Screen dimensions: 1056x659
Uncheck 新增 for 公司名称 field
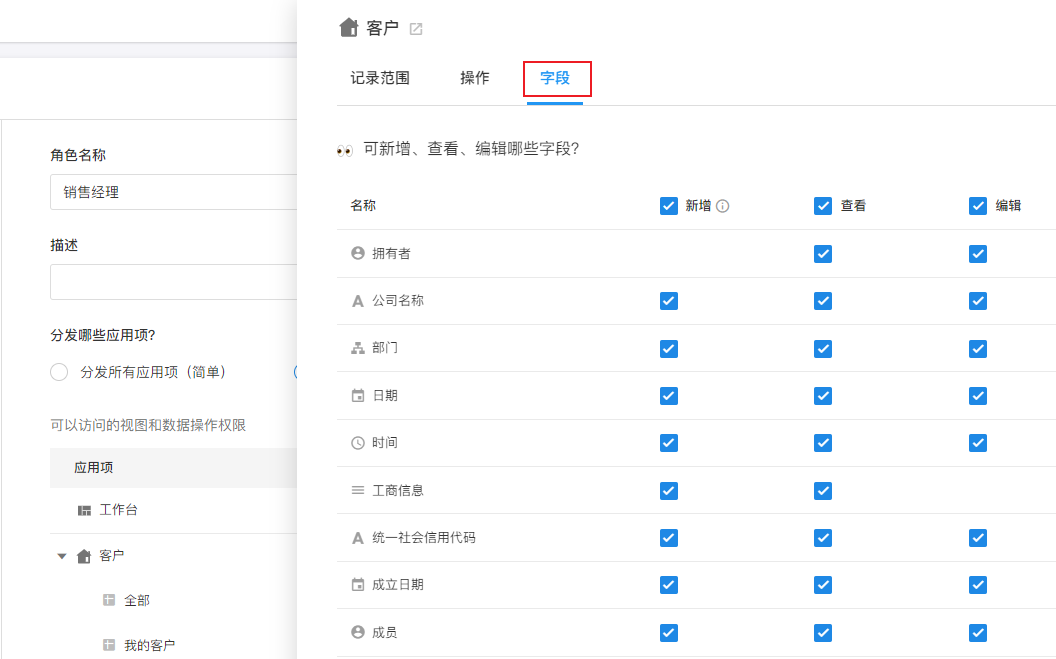(x=669, y=301)
